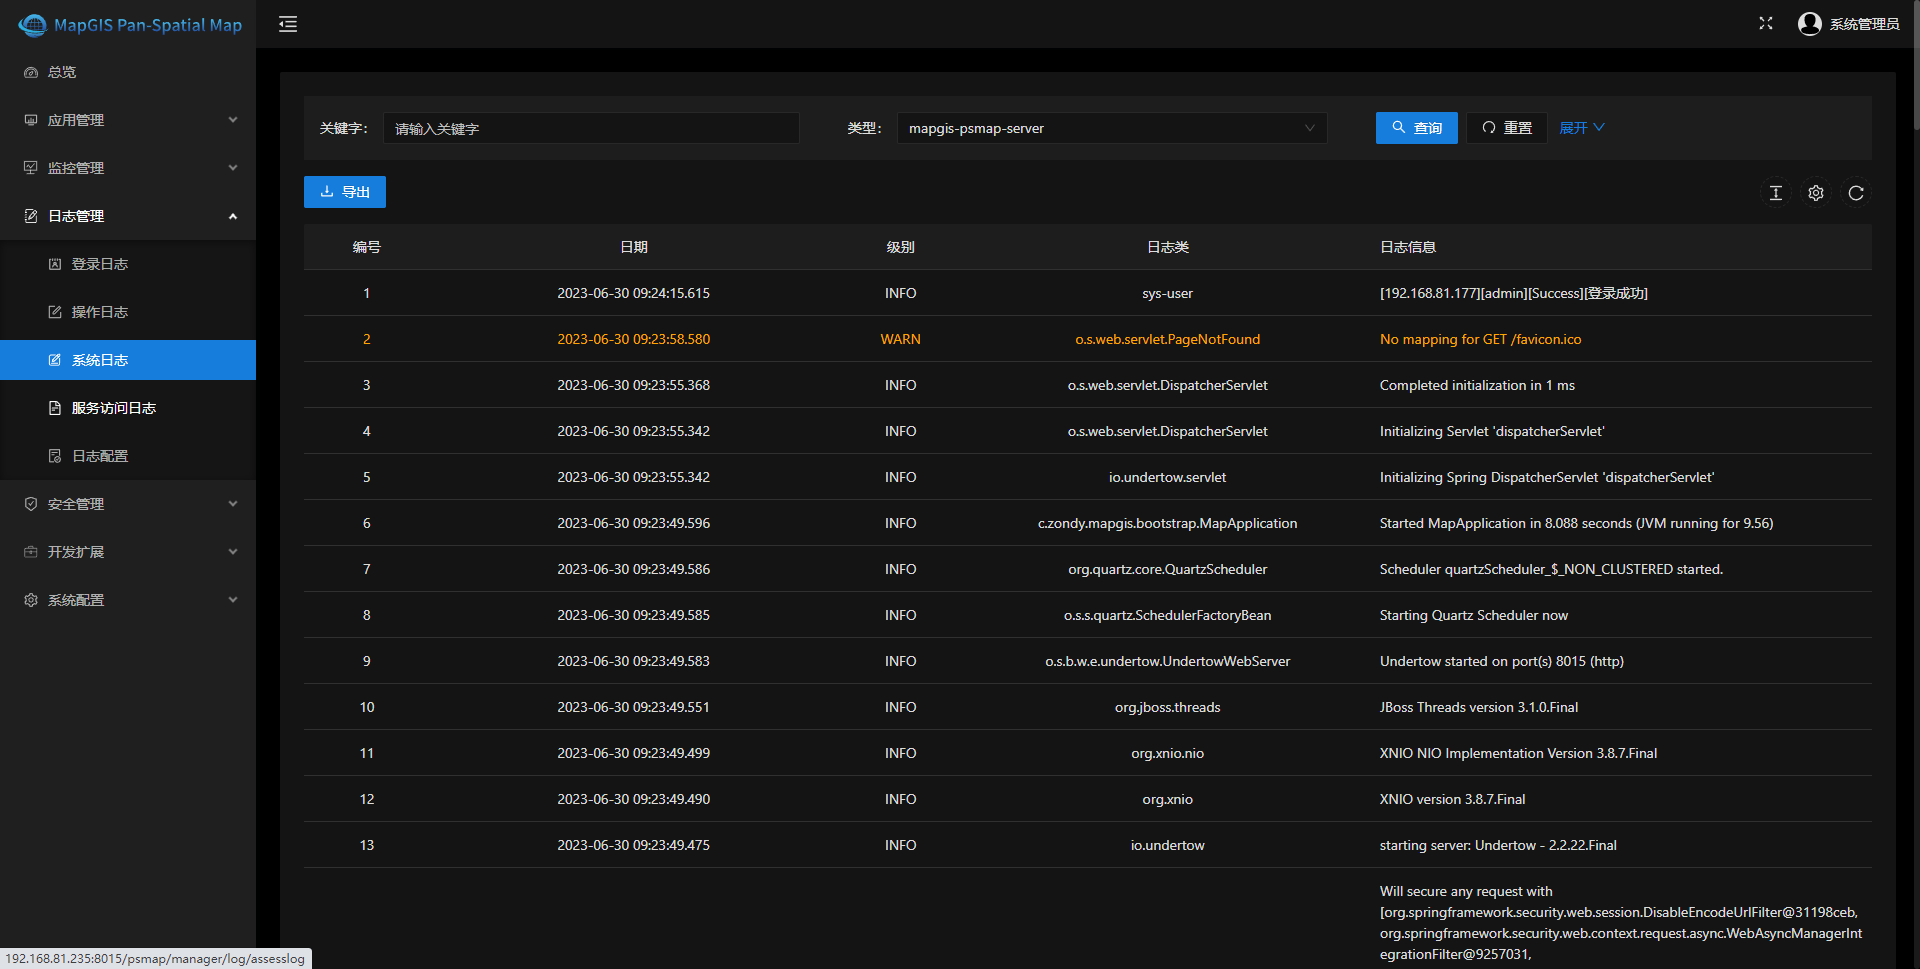Open the 类型 dropdown showing mapgis-psmap-server
The height and width of the screenshot is (969, 1920).
1112,128
